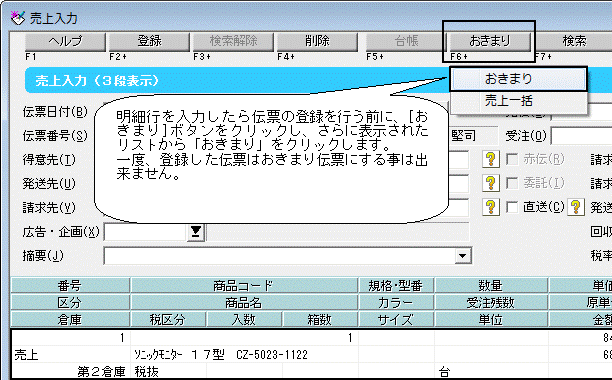Click the question mark icon beside 赤伝

(x=491, y=159)
